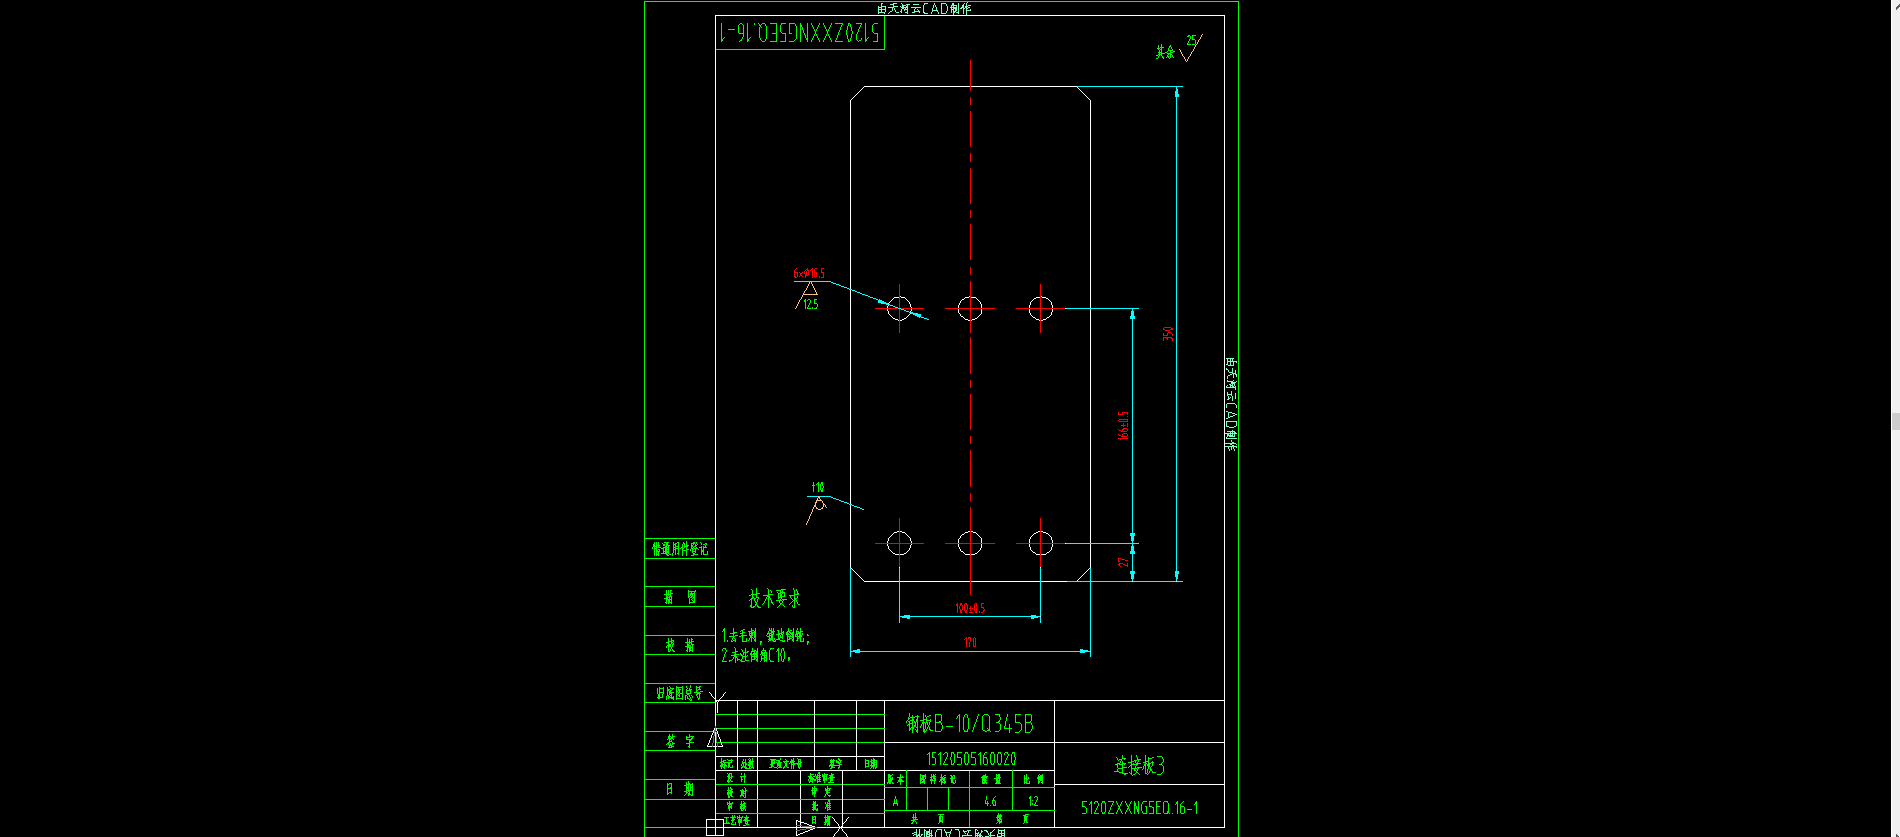Click the 借通用件登记 label

(680, 549)
